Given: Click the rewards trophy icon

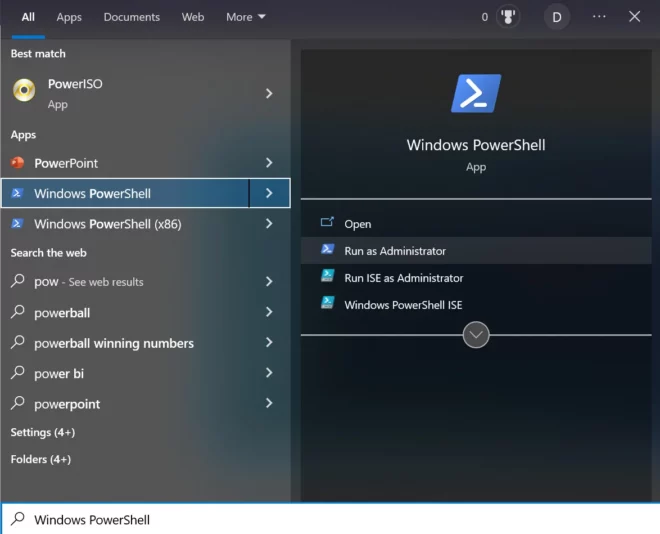Looking at the screenshot, I should click(x=508, y=17).
